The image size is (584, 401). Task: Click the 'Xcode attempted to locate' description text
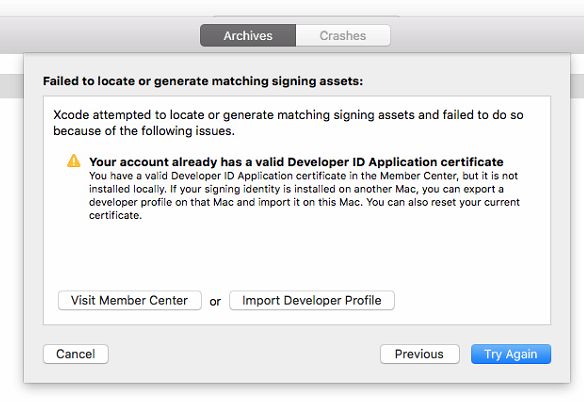288,122
